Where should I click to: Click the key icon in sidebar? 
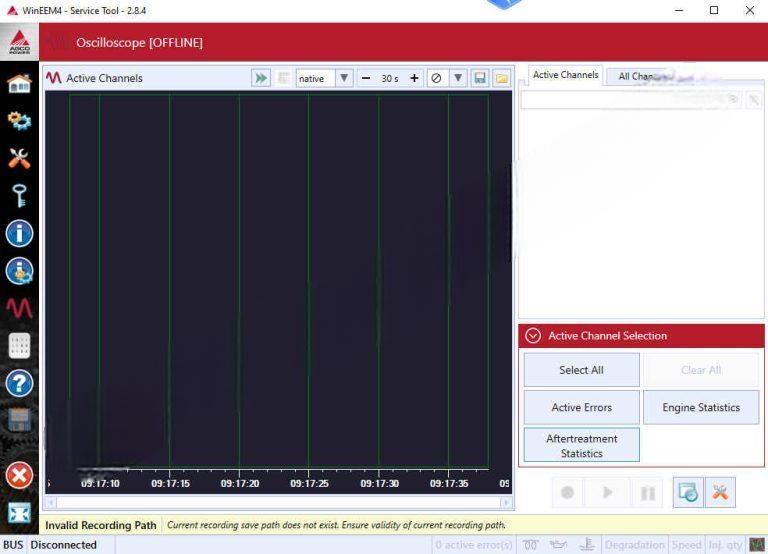[x=19, y=195]
